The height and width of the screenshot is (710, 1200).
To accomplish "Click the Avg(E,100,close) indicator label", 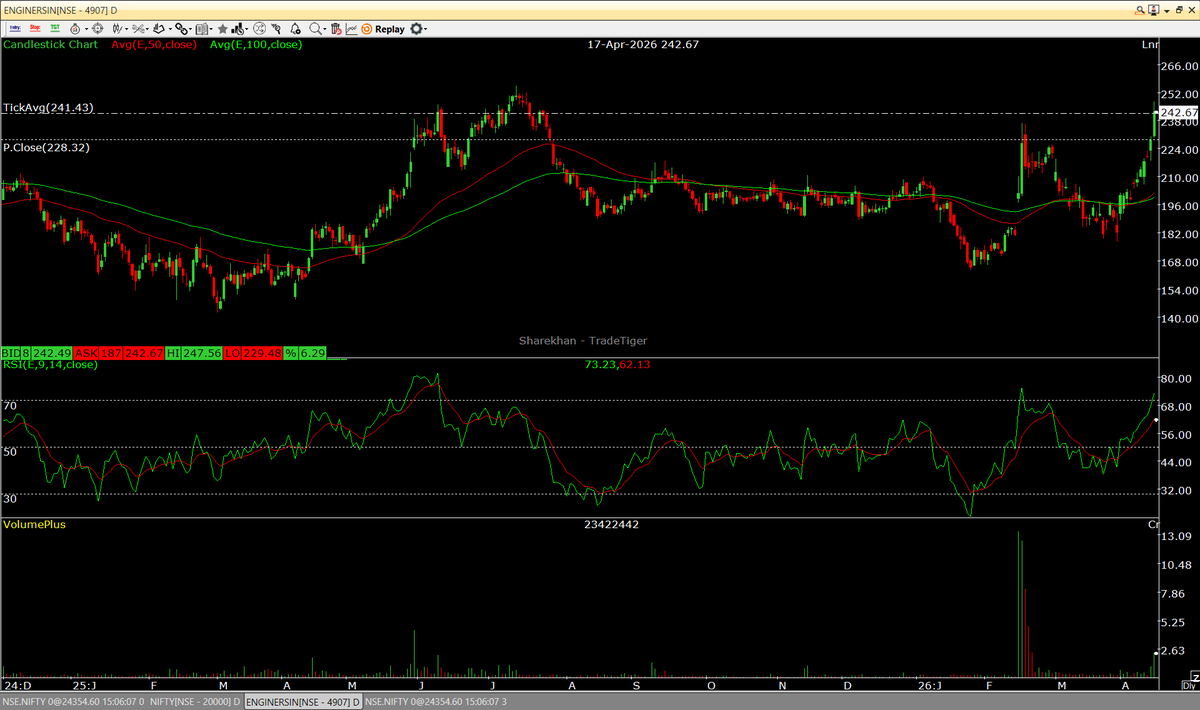I will click(x=256, y=45).
